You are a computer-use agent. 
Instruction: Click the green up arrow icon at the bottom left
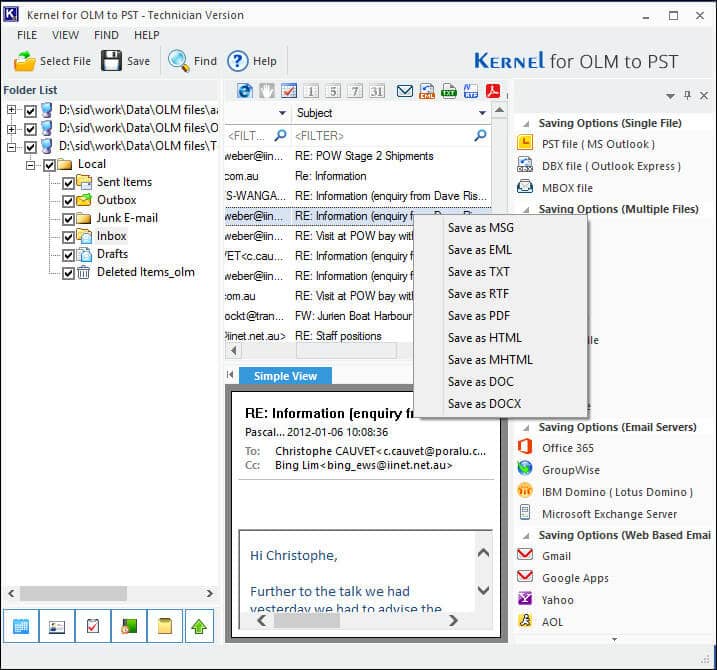pyautogui.click(x=199, y=626)
